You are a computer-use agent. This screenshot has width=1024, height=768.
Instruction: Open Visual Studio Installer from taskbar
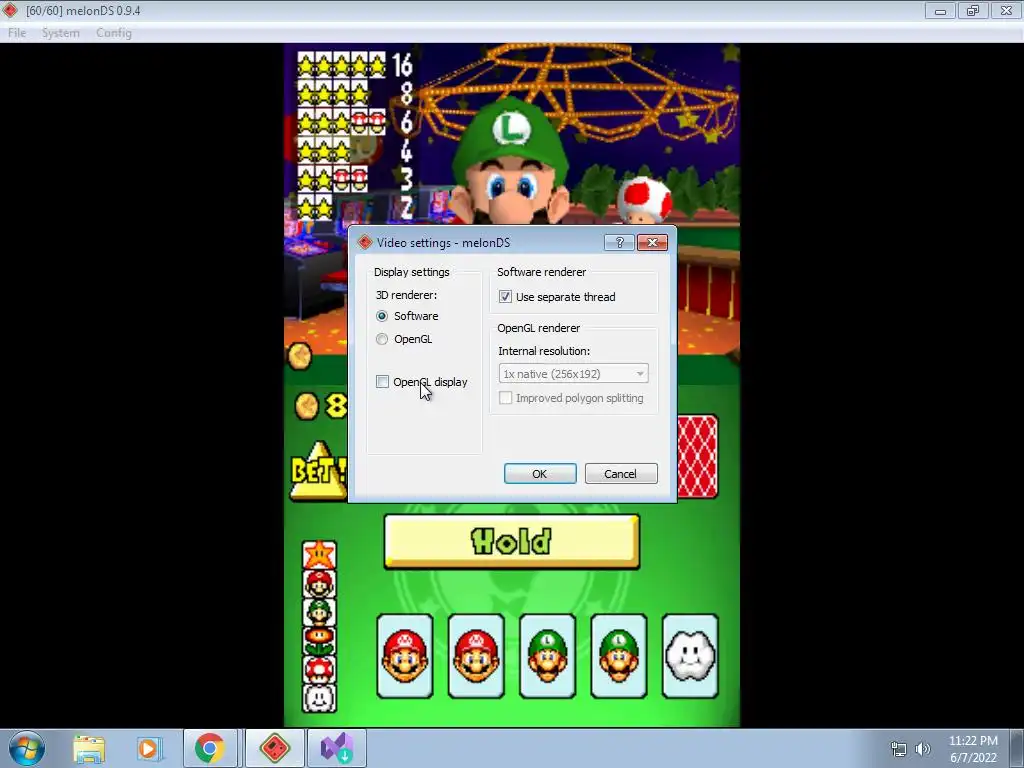click(337, 748)
